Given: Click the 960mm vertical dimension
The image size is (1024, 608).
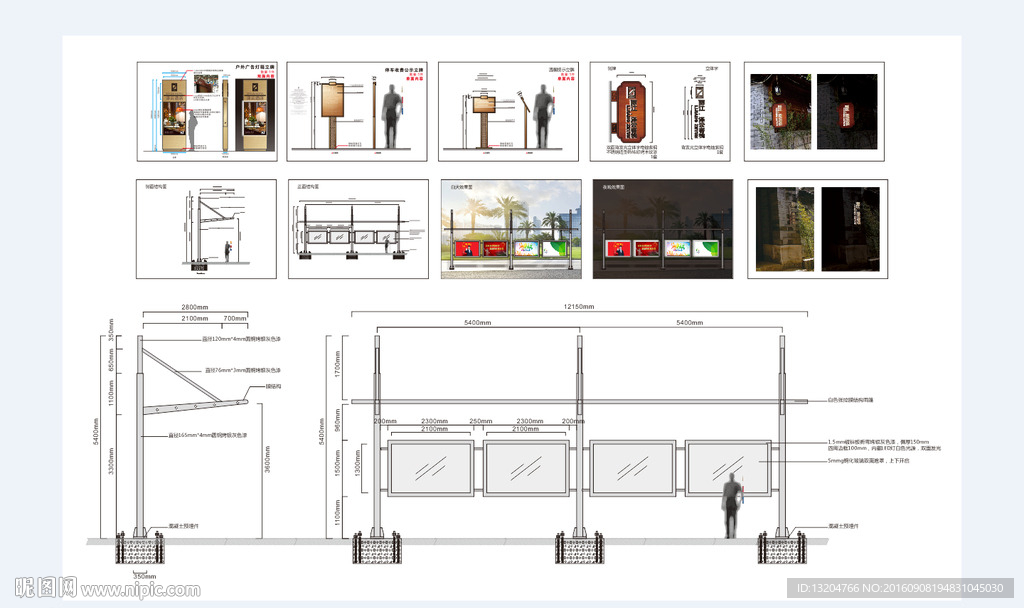Looking at the screenshot, I should point(337,420).
